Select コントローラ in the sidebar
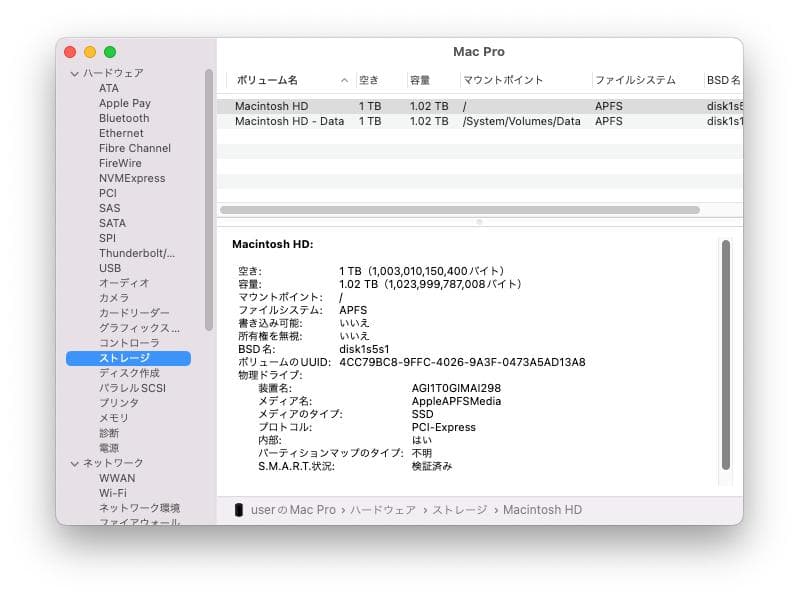Screen dimensions: 799x599 point(129,343)
